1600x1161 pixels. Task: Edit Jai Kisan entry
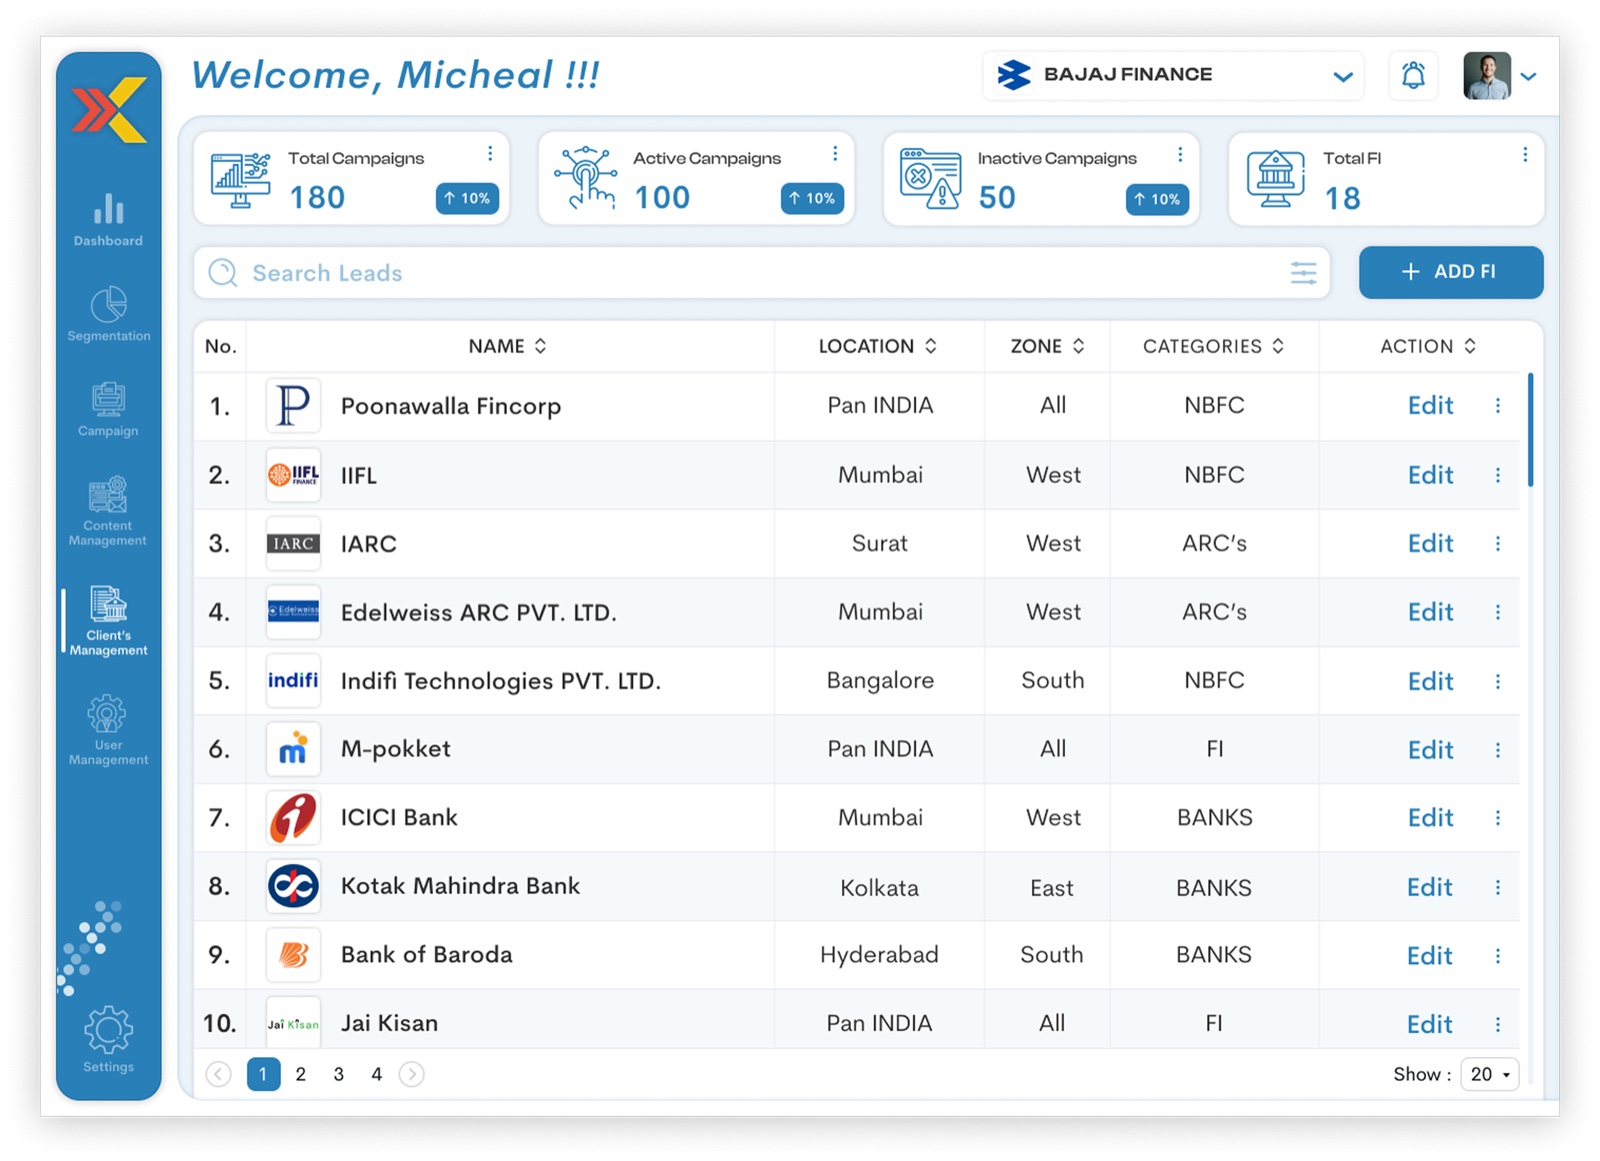(x=1429, y=1024)
